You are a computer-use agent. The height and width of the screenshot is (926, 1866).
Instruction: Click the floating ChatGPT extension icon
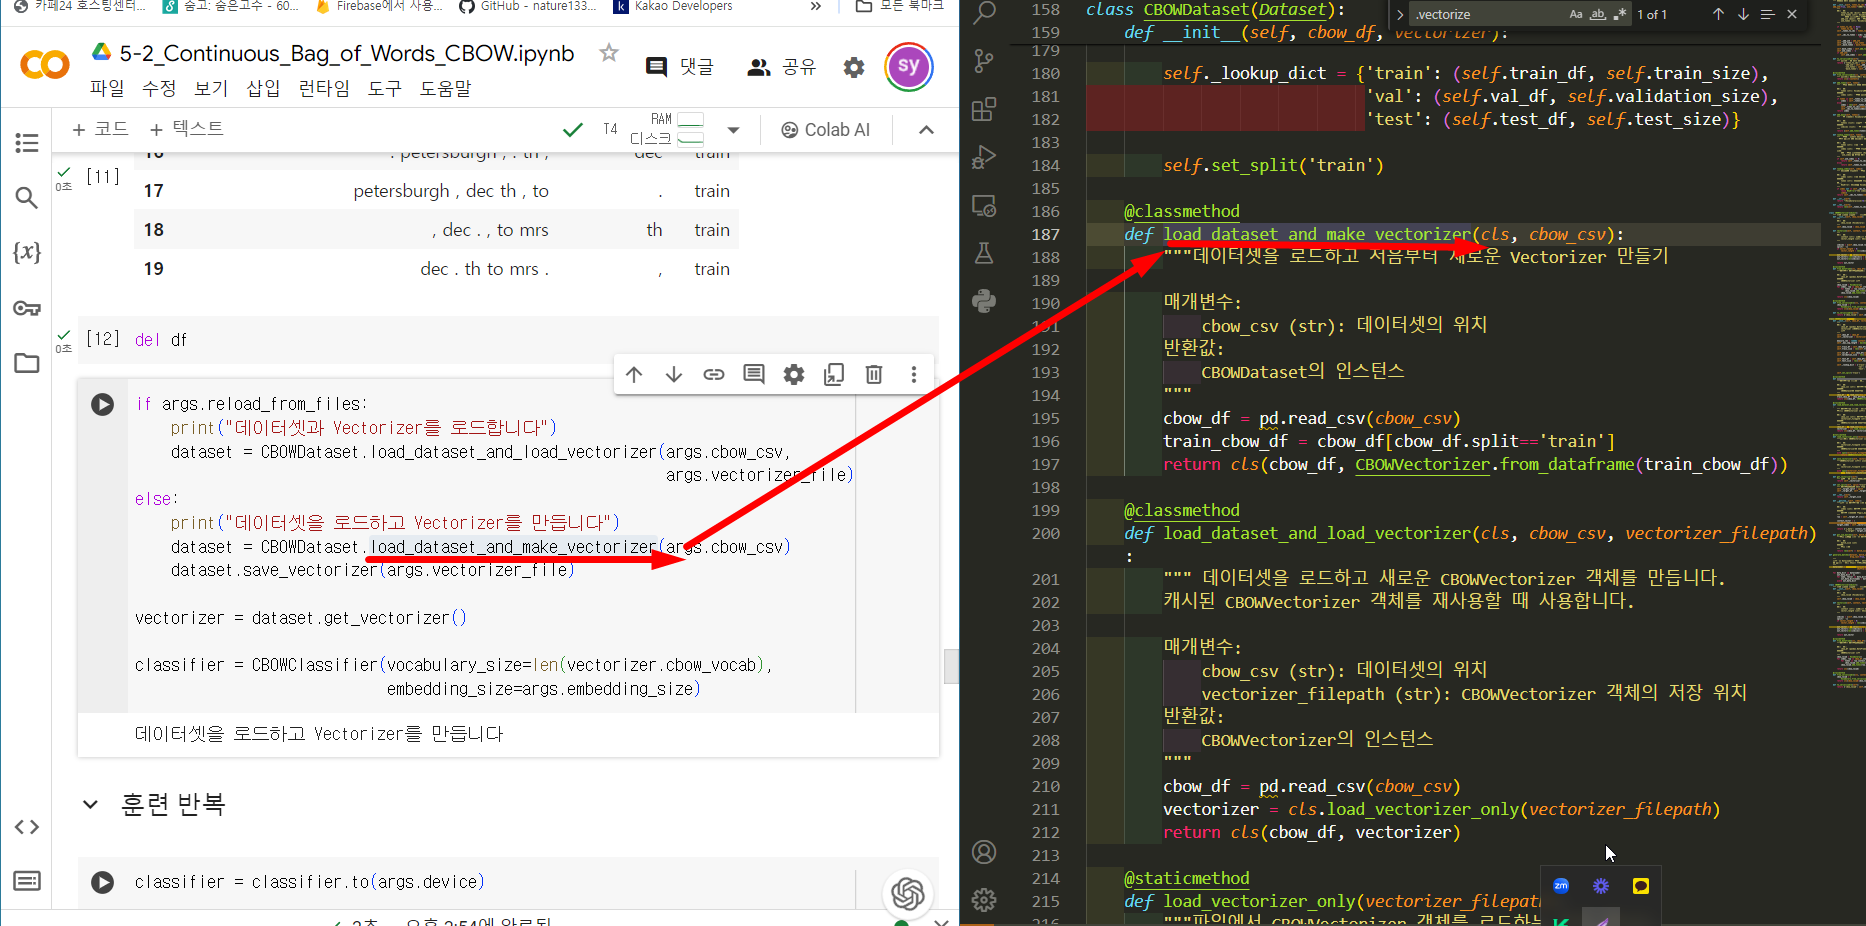(908, 893)
